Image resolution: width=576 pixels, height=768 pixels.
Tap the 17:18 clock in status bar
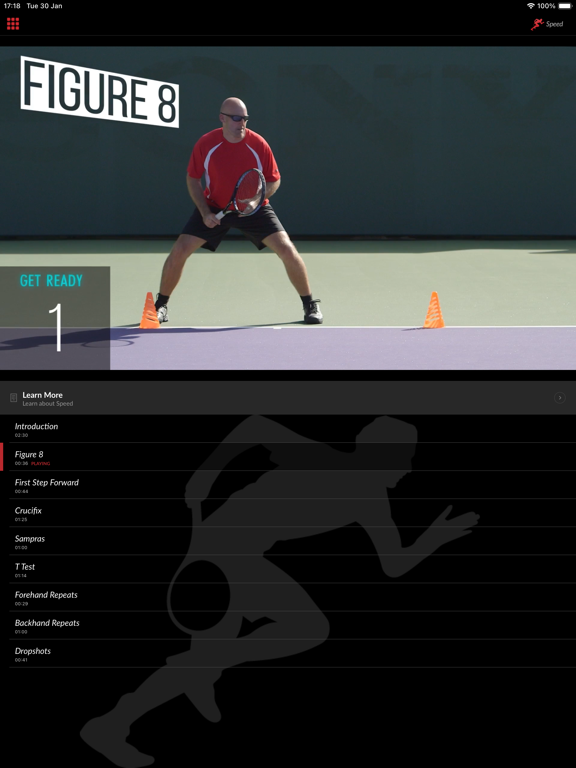[x=12, y=6]
